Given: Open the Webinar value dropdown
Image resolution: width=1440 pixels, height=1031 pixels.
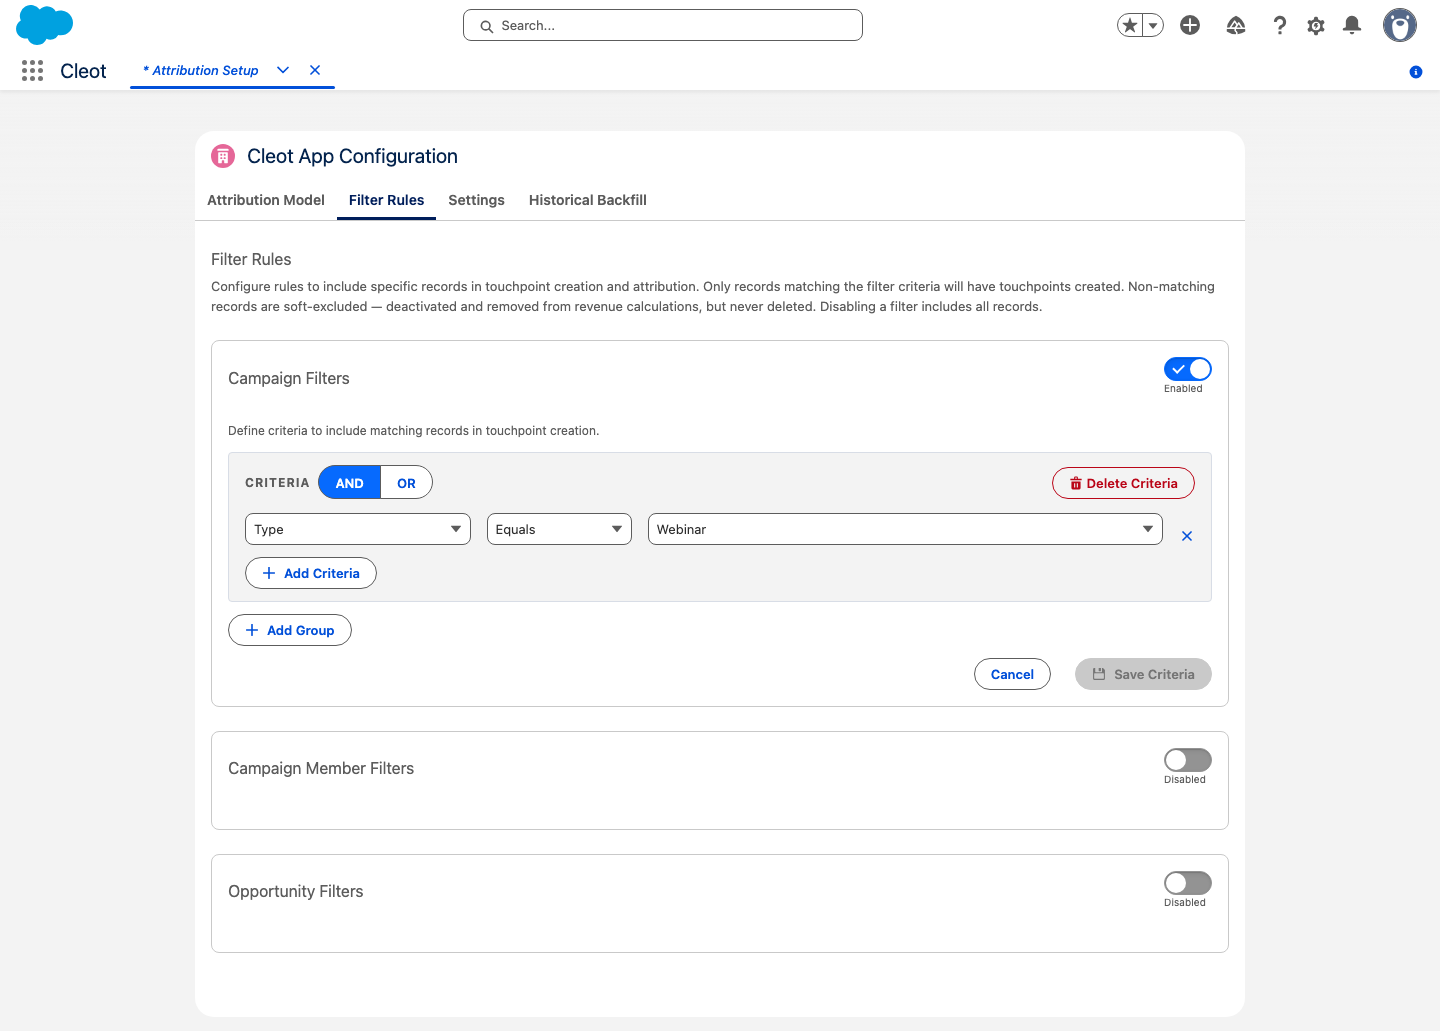Looking at the screenshot, I should 905,529.
